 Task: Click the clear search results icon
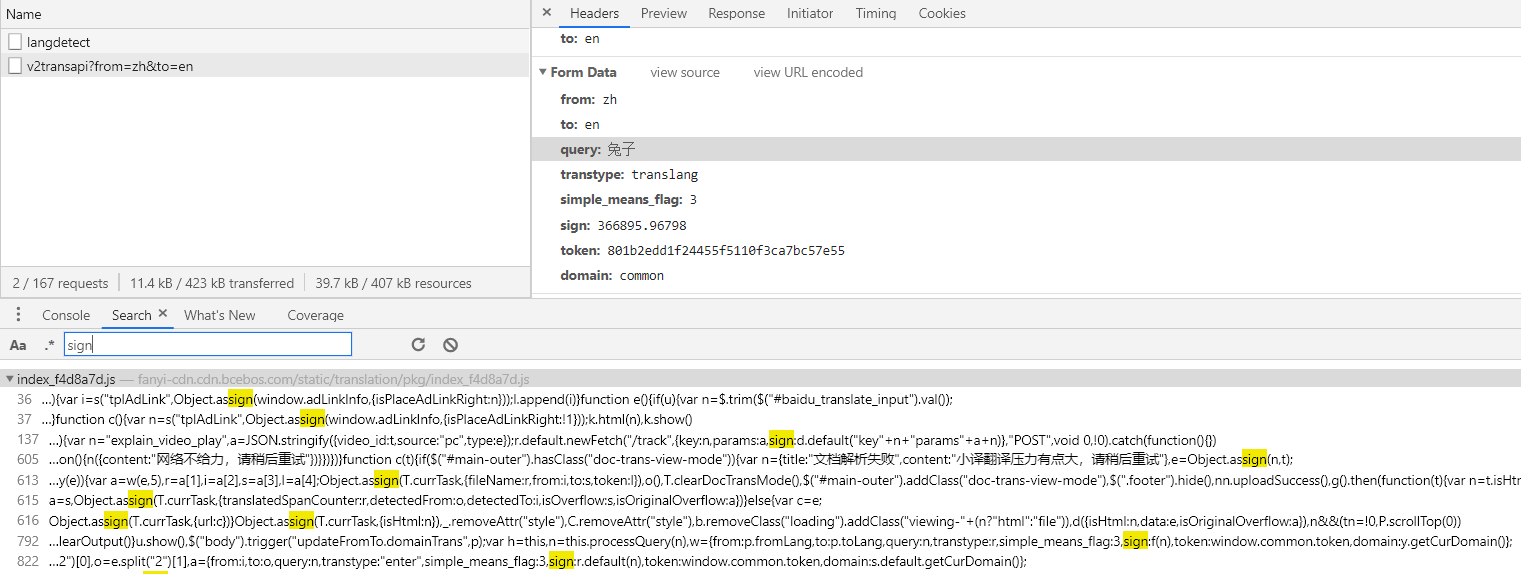click(x=450, y=345)
